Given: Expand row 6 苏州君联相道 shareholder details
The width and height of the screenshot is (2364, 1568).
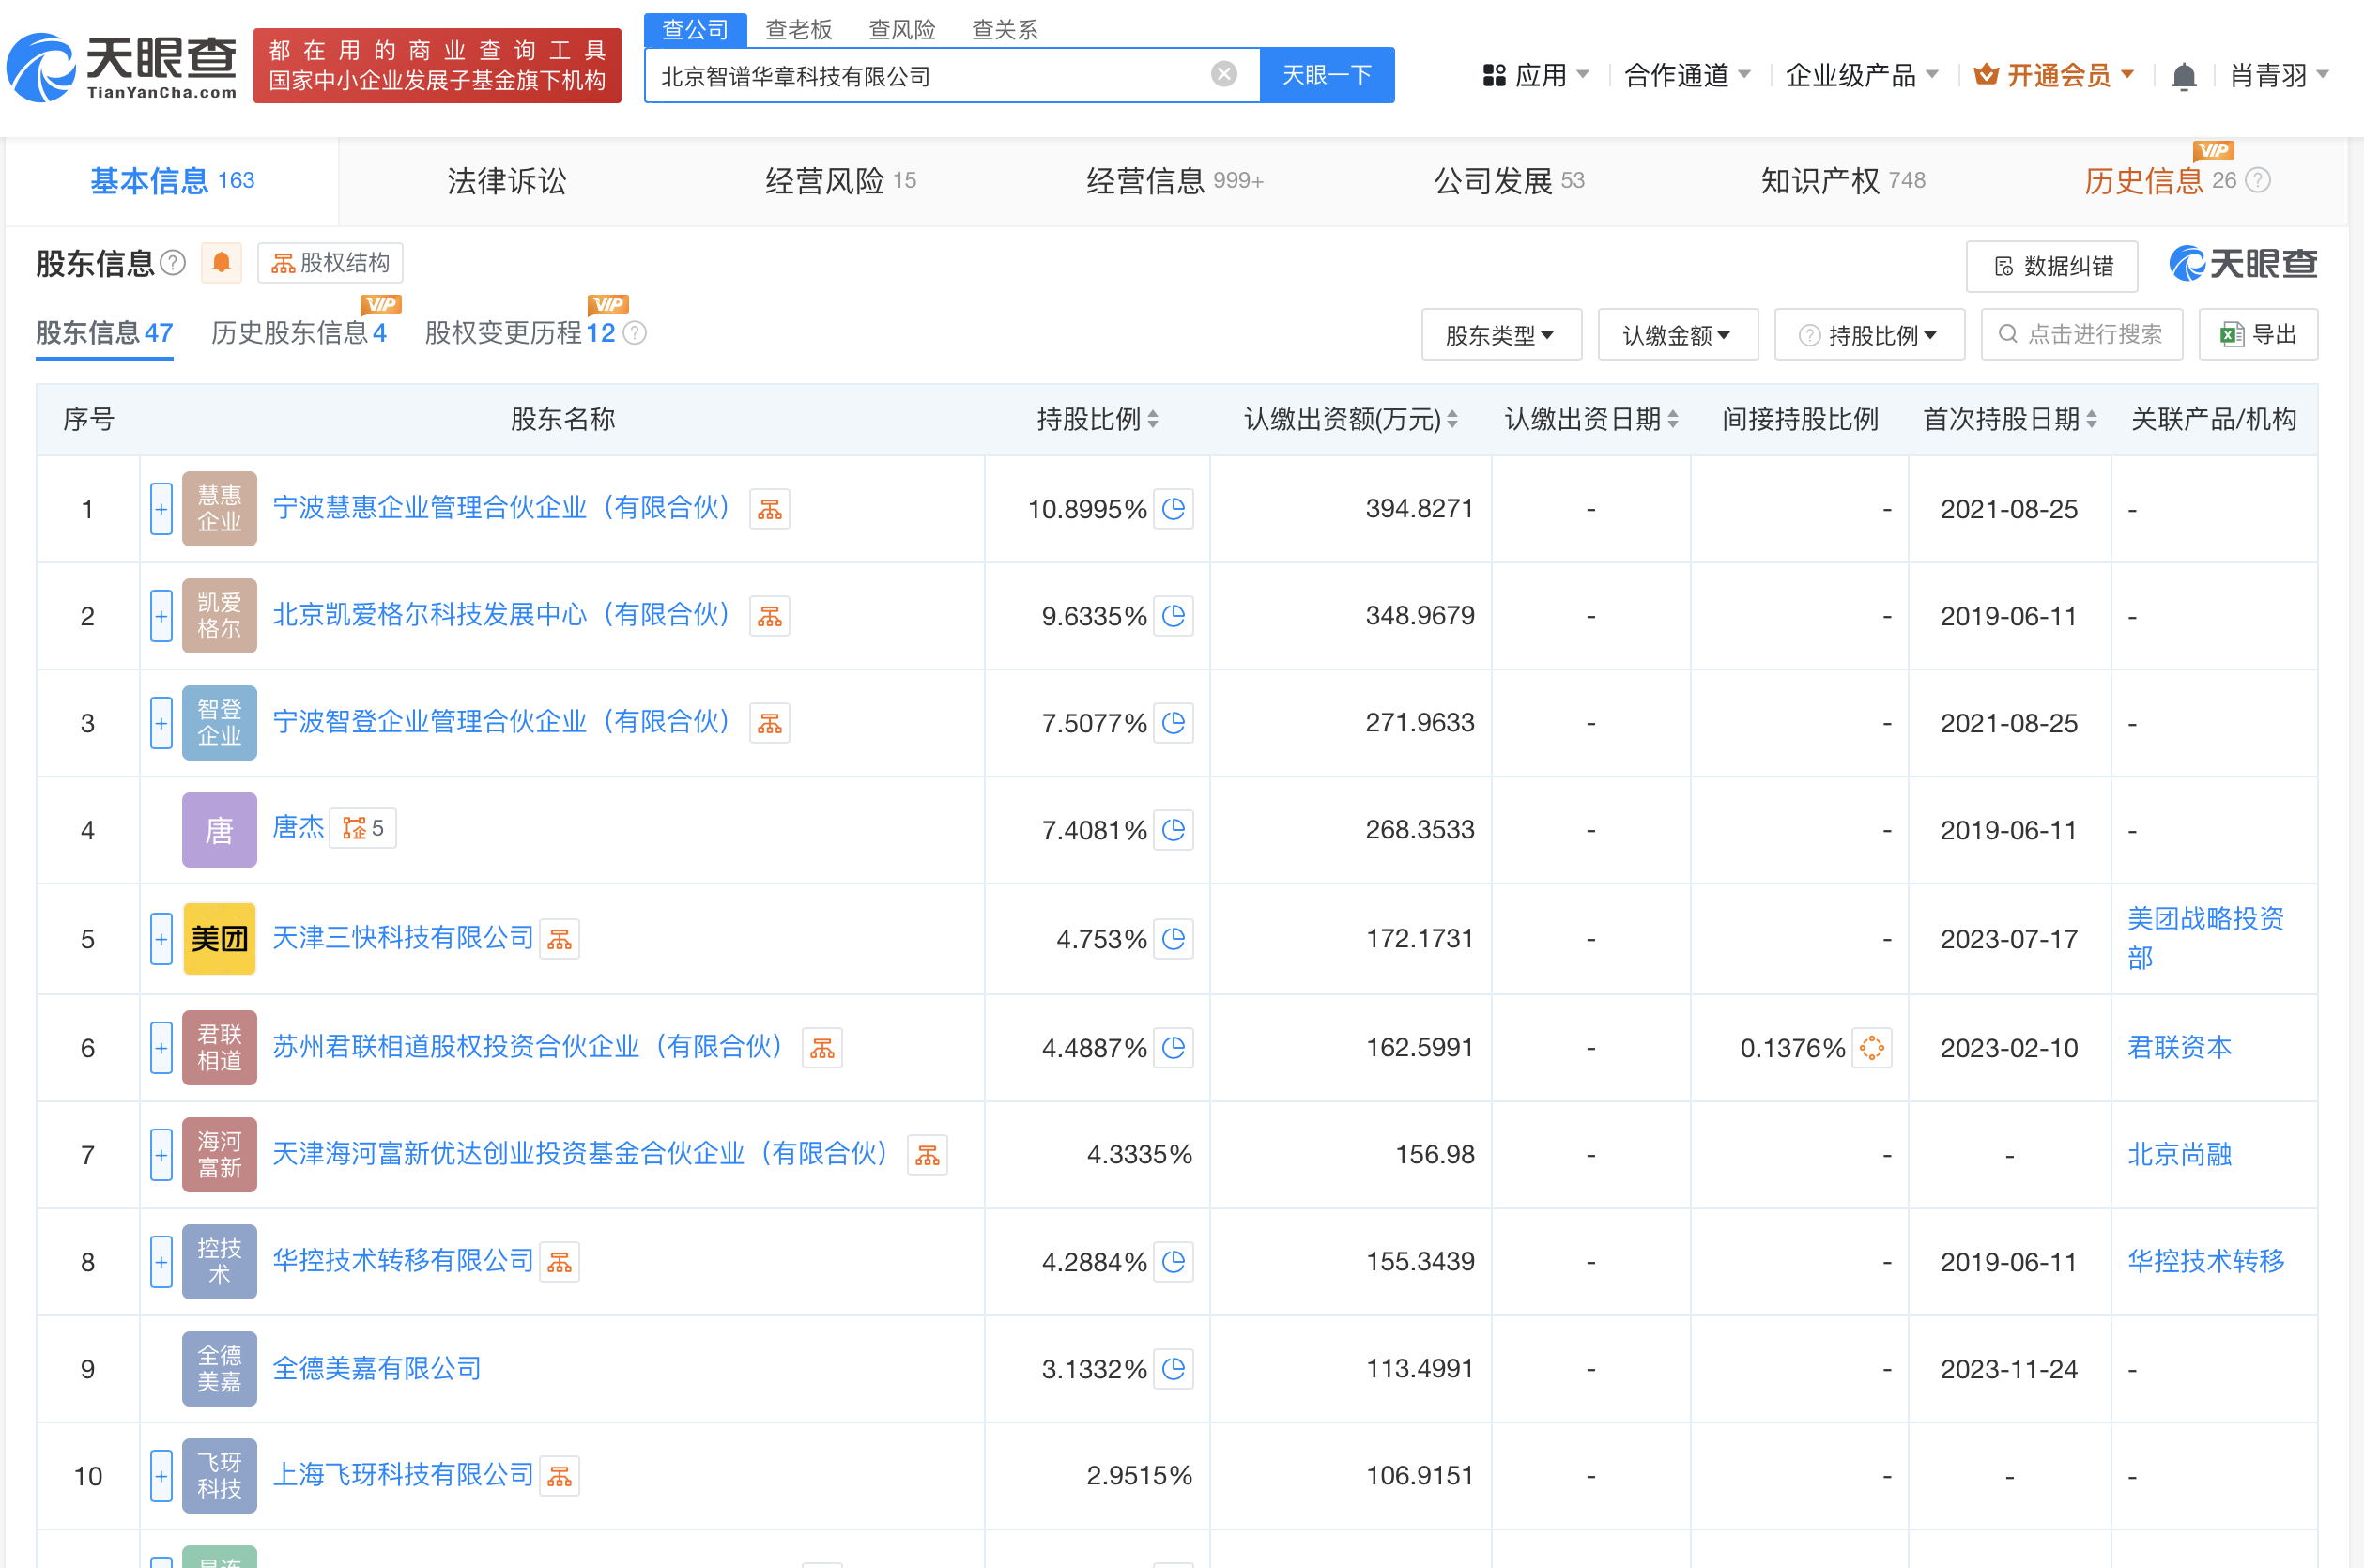Looking at the screenshot, I should click(161, 1048).
